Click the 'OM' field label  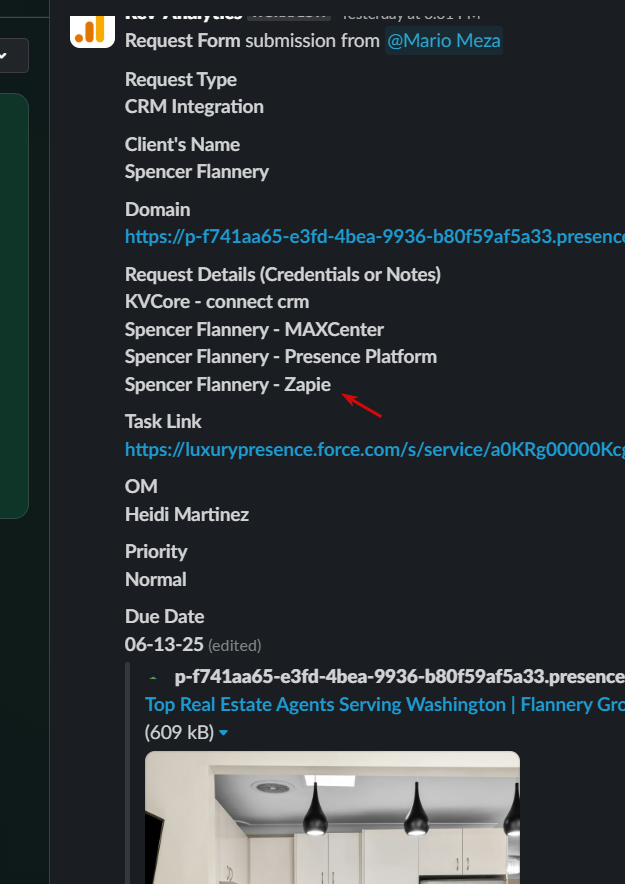[x=141, y=486]
